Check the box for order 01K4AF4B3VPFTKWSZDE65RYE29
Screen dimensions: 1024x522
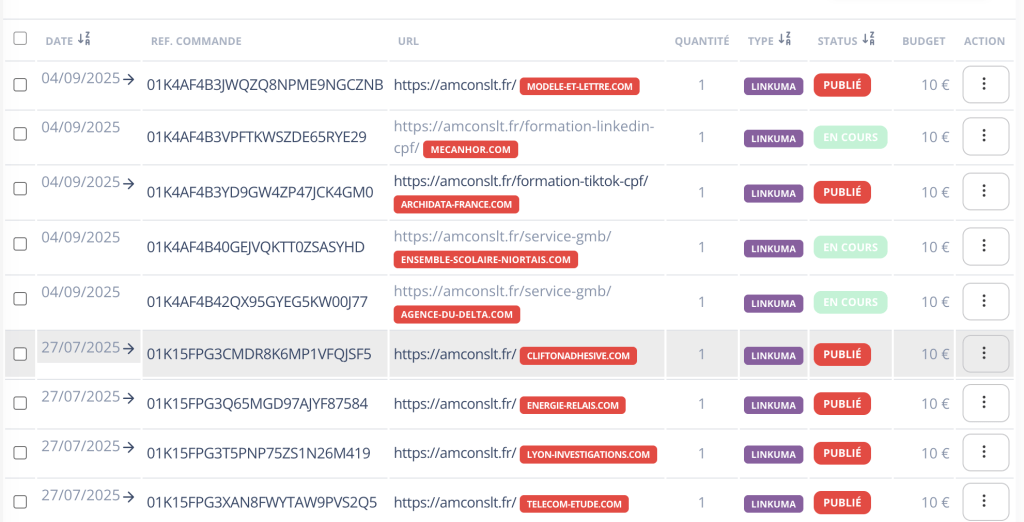click(20, 138)
